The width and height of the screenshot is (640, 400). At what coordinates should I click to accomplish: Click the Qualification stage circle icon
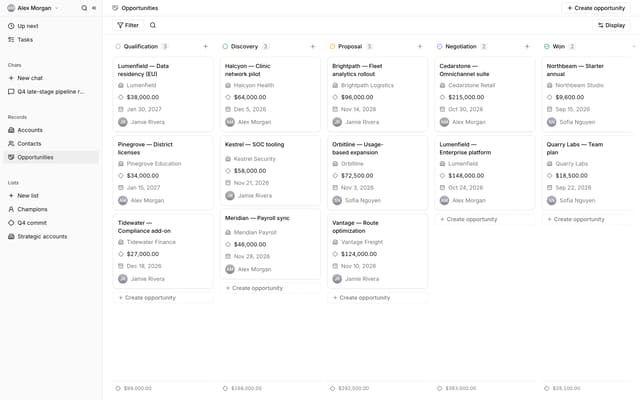tap(118, 47)
